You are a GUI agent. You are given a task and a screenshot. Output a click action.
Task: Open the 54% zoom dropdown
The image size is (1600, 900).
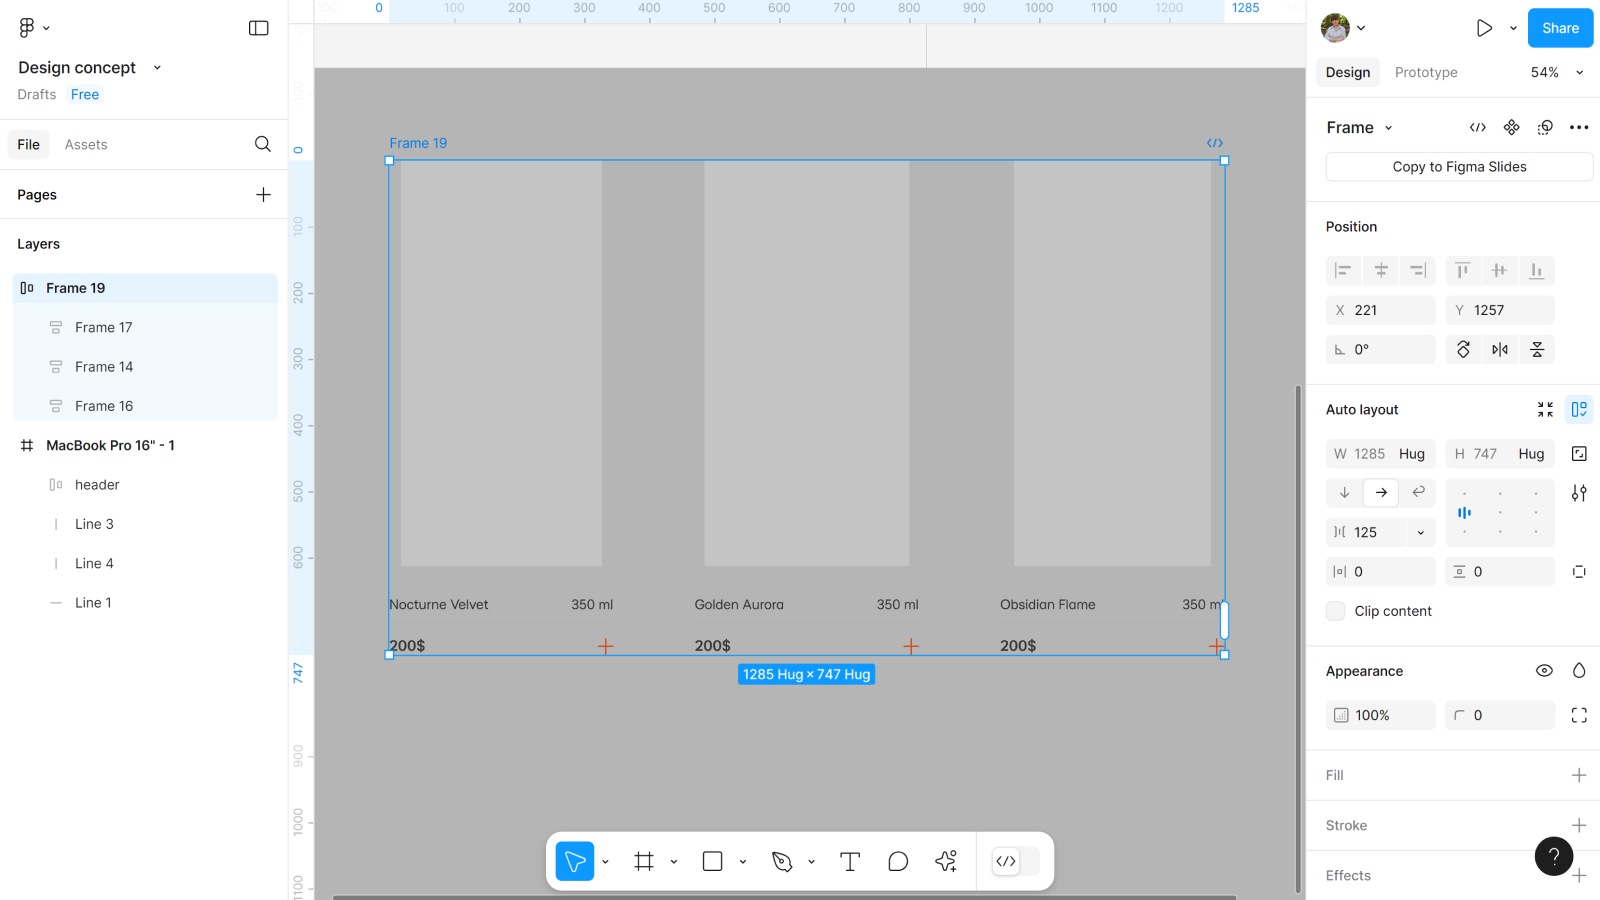(x=1557, y=72)
